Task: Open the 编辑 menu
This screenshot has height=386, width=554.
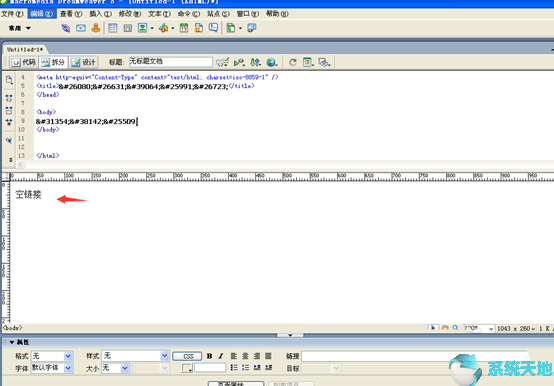Action: pyautogui.click(x=42, y=13)
